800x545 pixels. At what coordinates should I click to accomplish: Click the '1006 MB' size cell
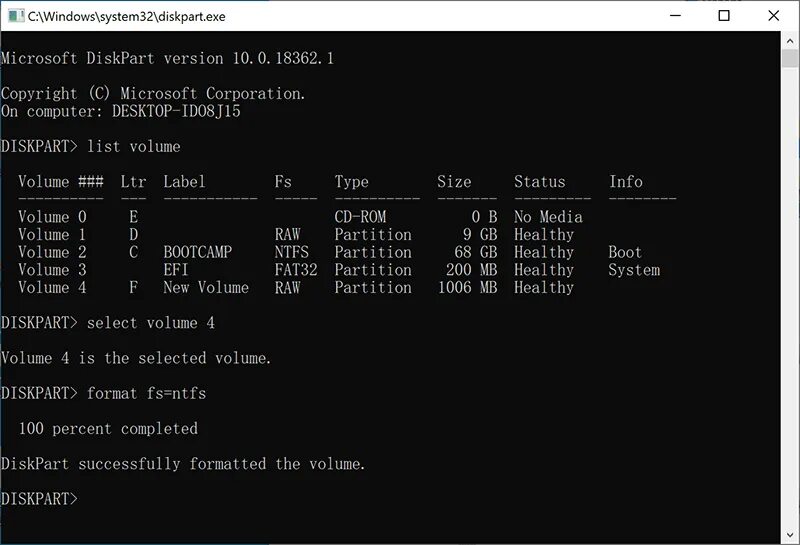(467, 287)
